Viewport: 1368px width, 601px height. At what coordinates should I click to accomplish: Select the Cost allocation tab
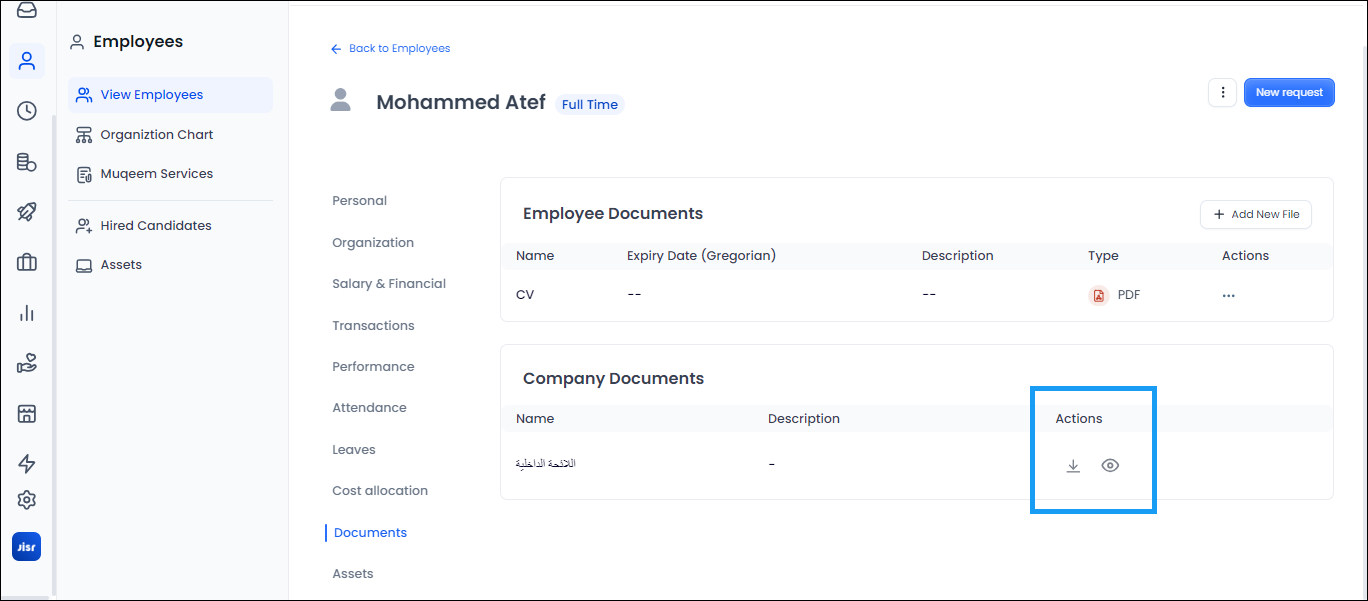380,491
